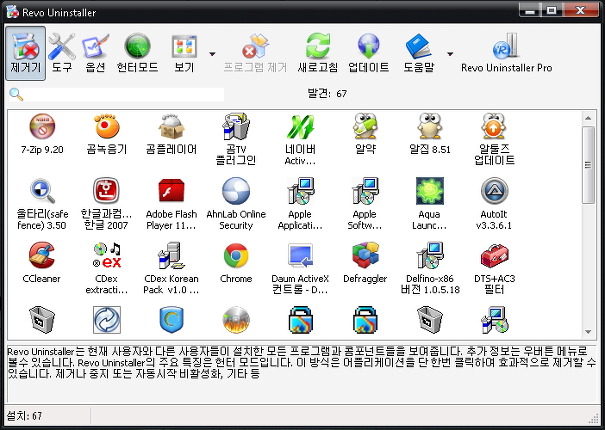Click the scrollbar down arrow

(588, 332)
